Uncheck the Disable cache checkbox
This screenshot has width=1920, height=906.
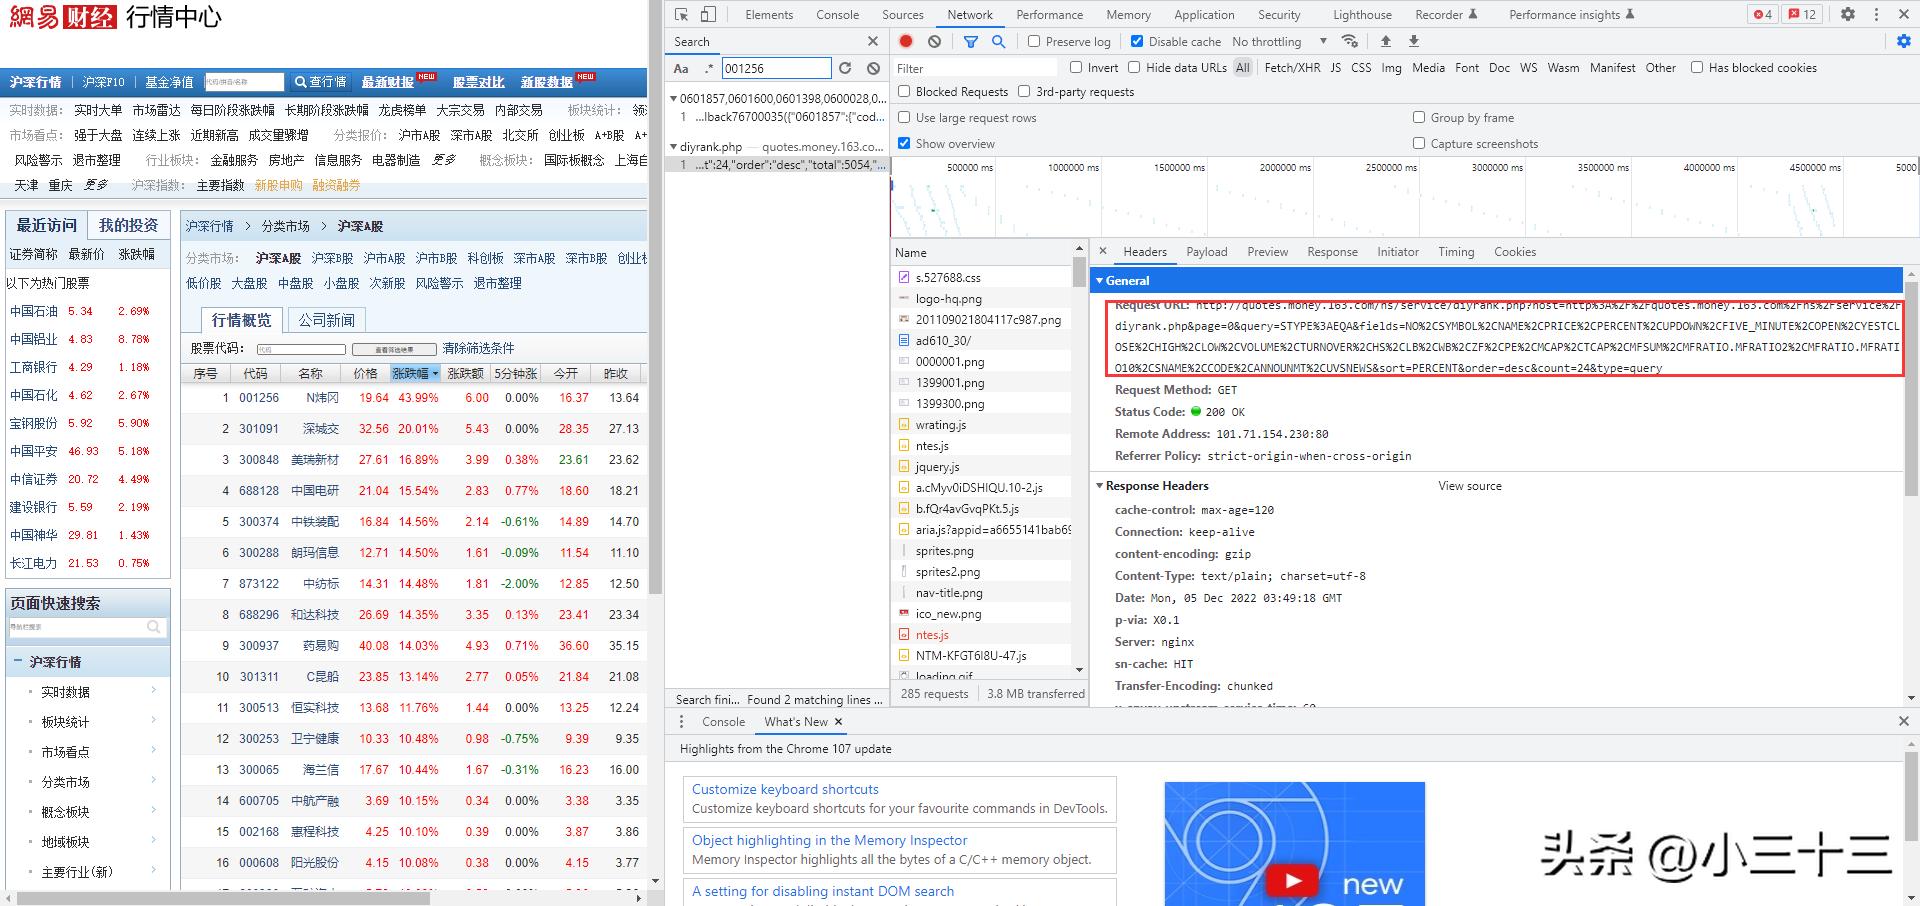pyautogui.click(x=1137, y=41)
